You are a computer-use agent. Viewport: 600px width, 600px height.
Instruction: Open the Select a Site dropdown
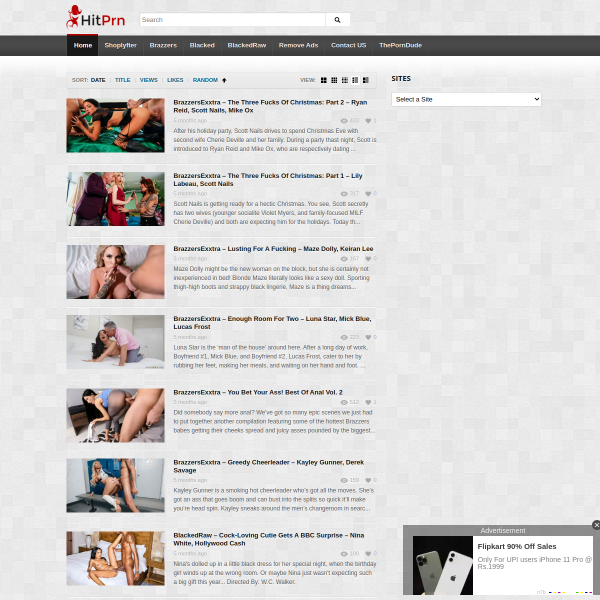pyautogui.click(x=466, y=99)
